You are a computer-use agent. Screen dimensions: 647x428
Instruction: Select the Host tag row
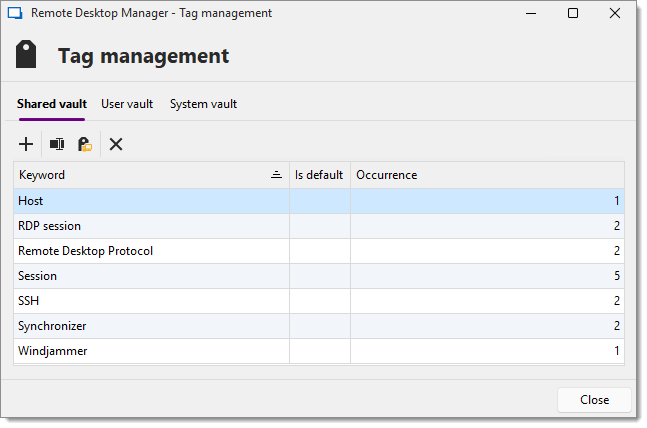click(319, 201)
